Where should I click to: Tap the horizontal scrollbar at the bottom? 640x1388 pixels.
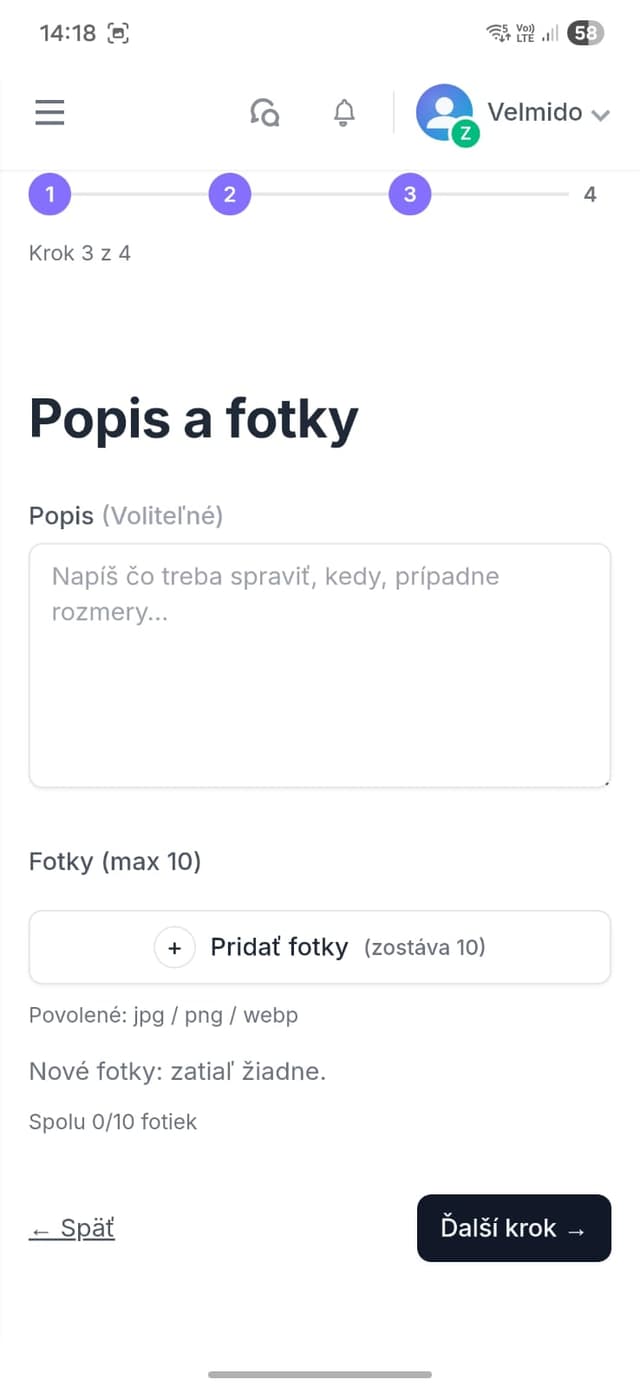[320, 1373]
